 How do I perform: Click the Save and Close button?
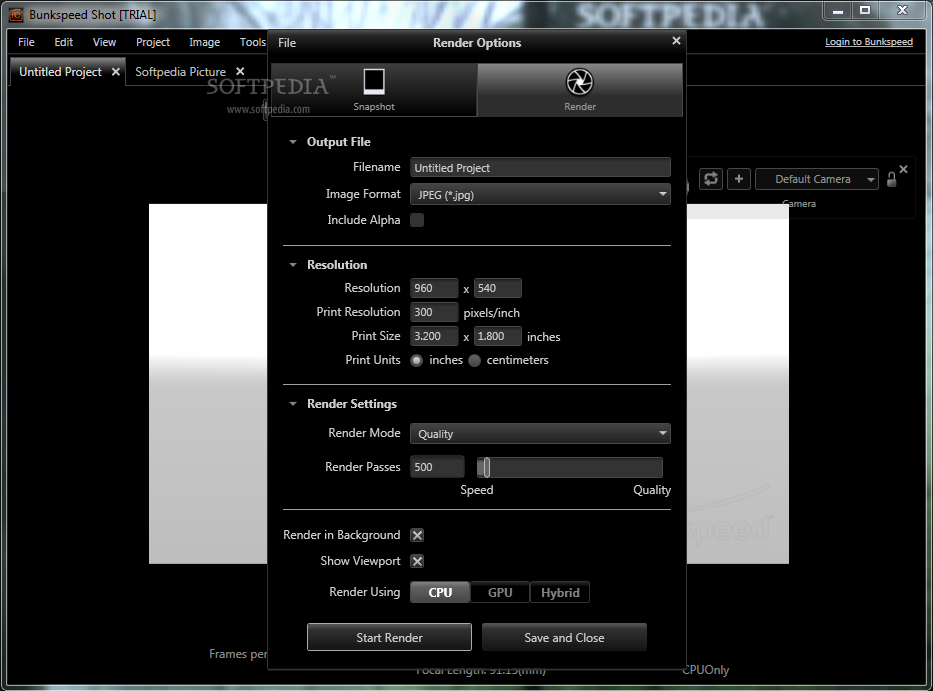pyautogui.click(x=564, y=637)
